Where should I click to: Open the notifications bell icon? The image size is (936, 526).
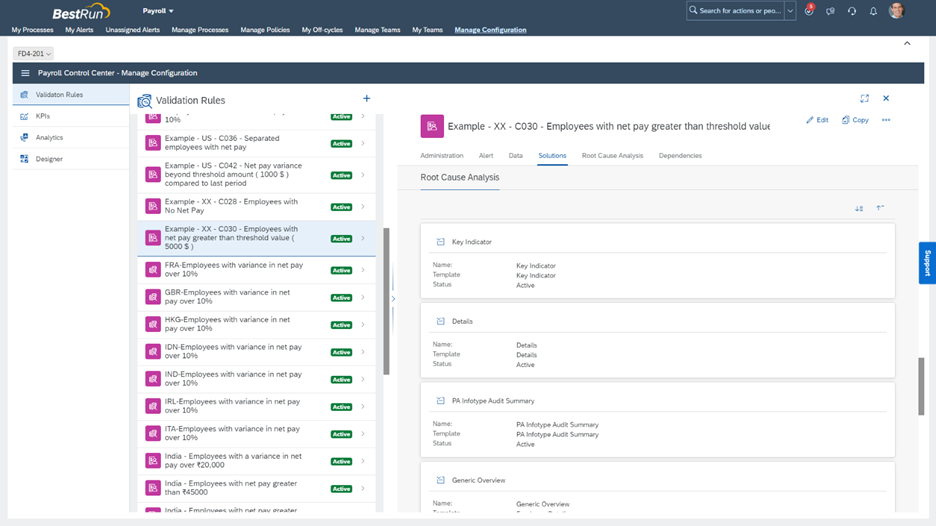(x=873, y=11)
